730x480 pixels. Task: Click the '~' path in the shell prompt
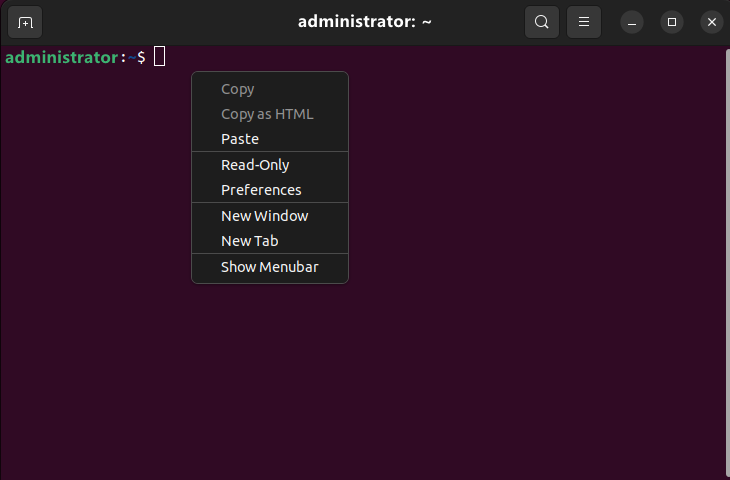[x=131, y=58]
